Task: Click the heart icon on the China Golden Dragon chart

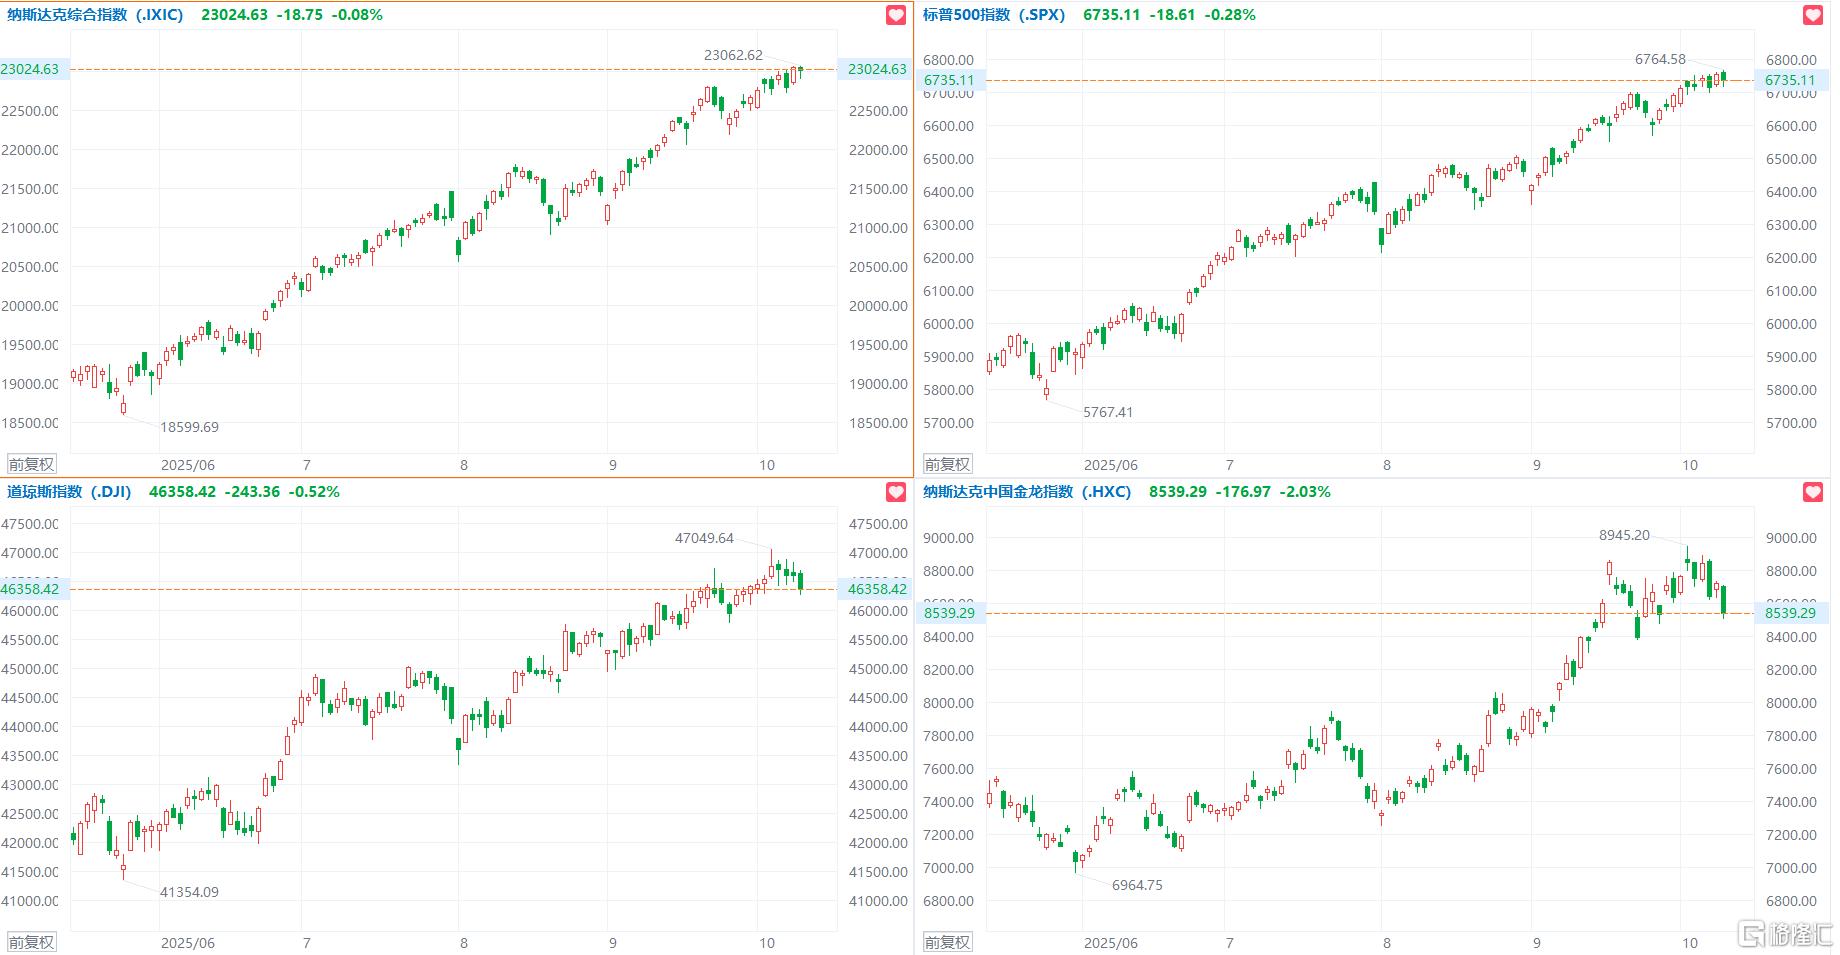Action: (x=1813, y=492)
